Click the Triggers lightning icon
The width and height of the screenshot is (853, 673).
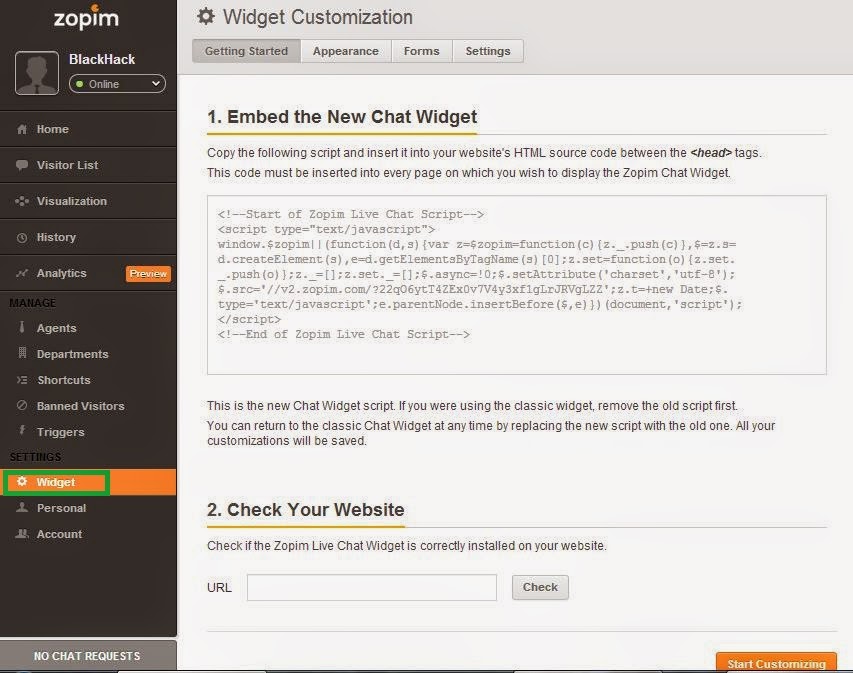22,431
